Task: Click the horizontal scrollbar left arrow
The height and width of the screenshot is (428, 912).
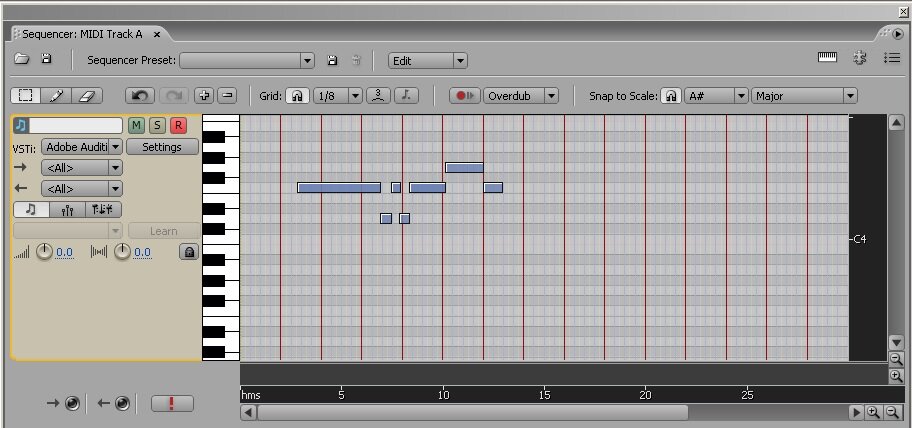Action: click(x=248, y=412)
